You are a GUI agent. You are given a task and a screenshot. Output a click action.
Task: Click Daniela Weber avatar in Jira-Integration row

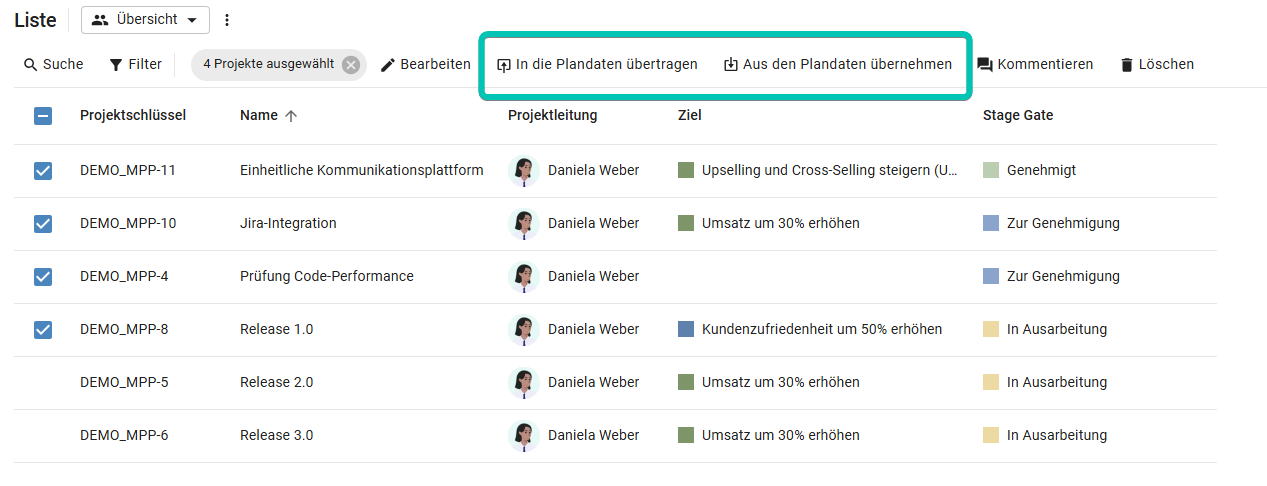coord(523,224)
